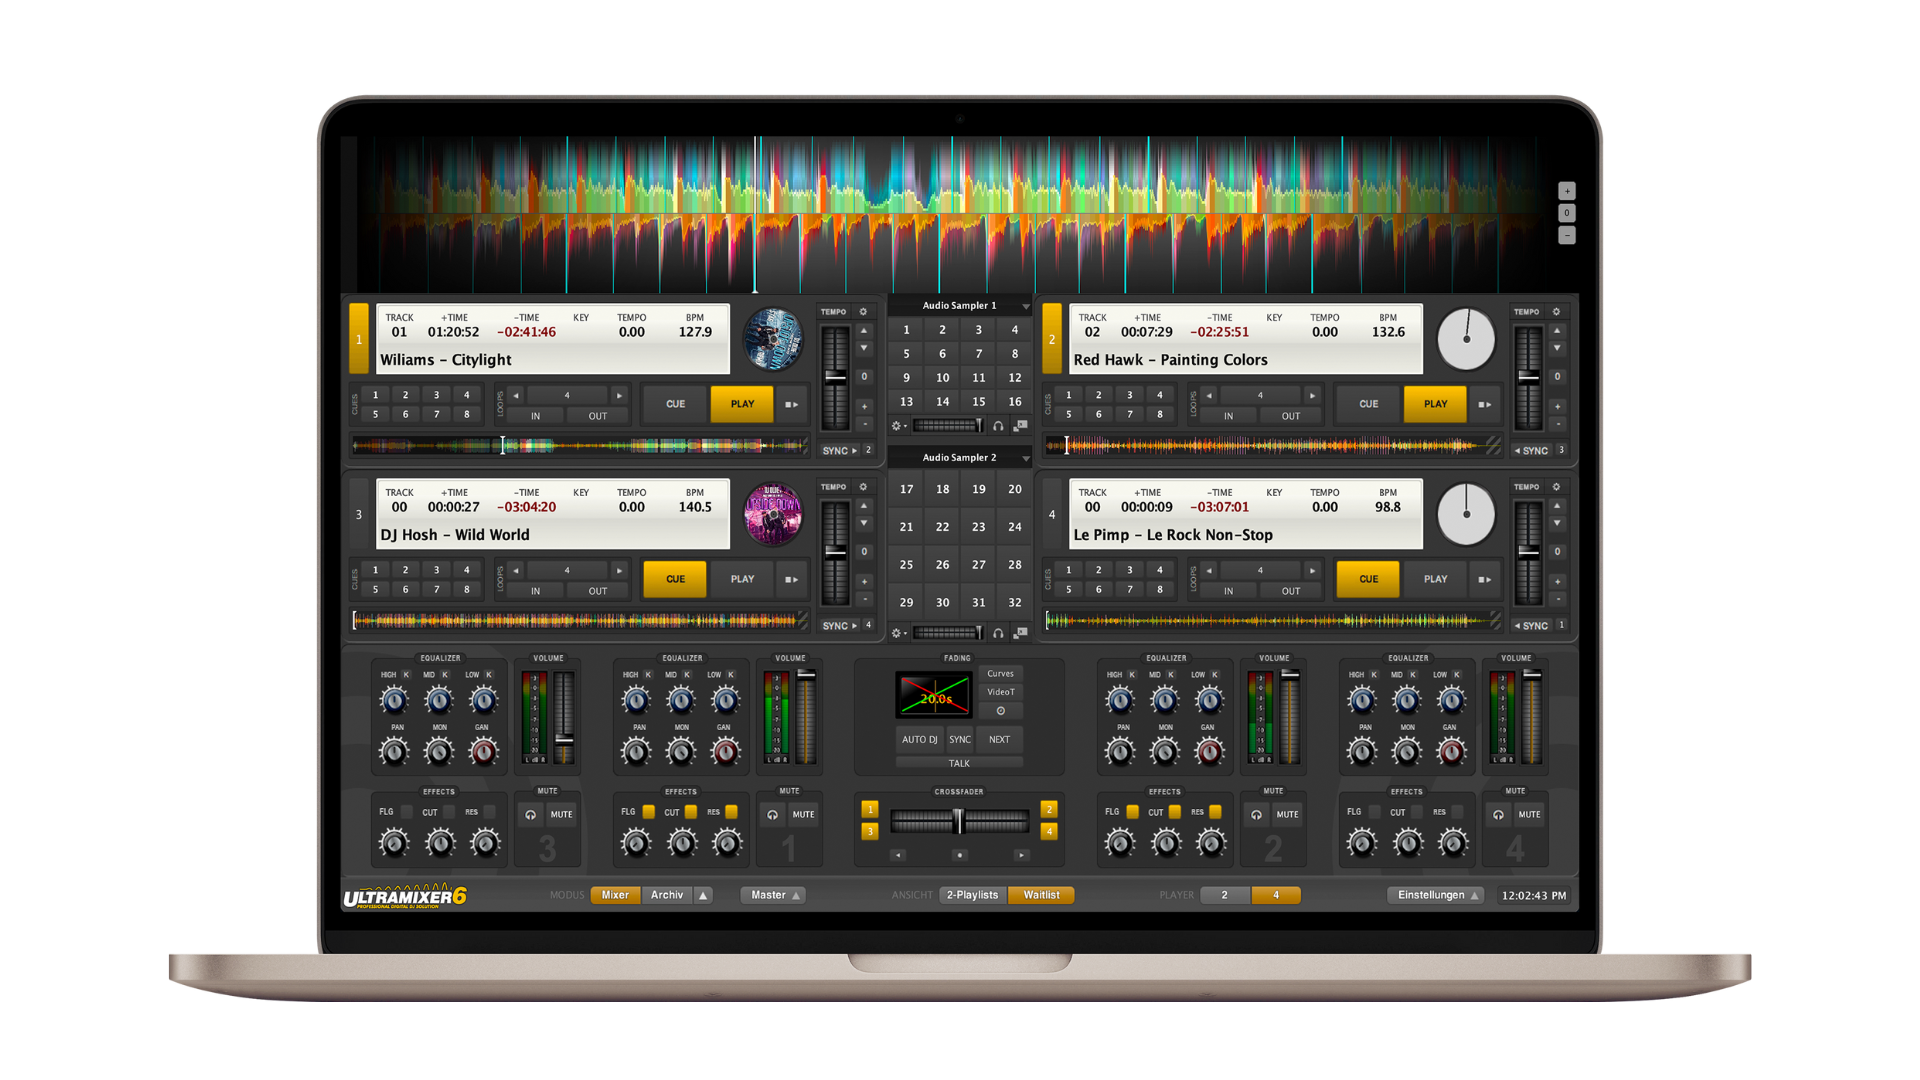
Task: Open the Master dropdown in bottom bar
Action: [x=774, y=895]
